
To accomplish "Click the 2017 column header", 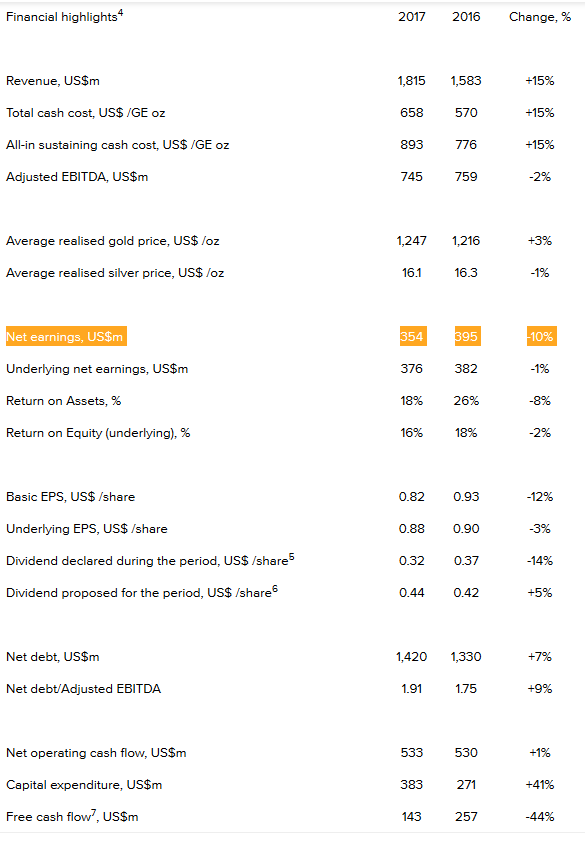I will (x=412, y=17).
